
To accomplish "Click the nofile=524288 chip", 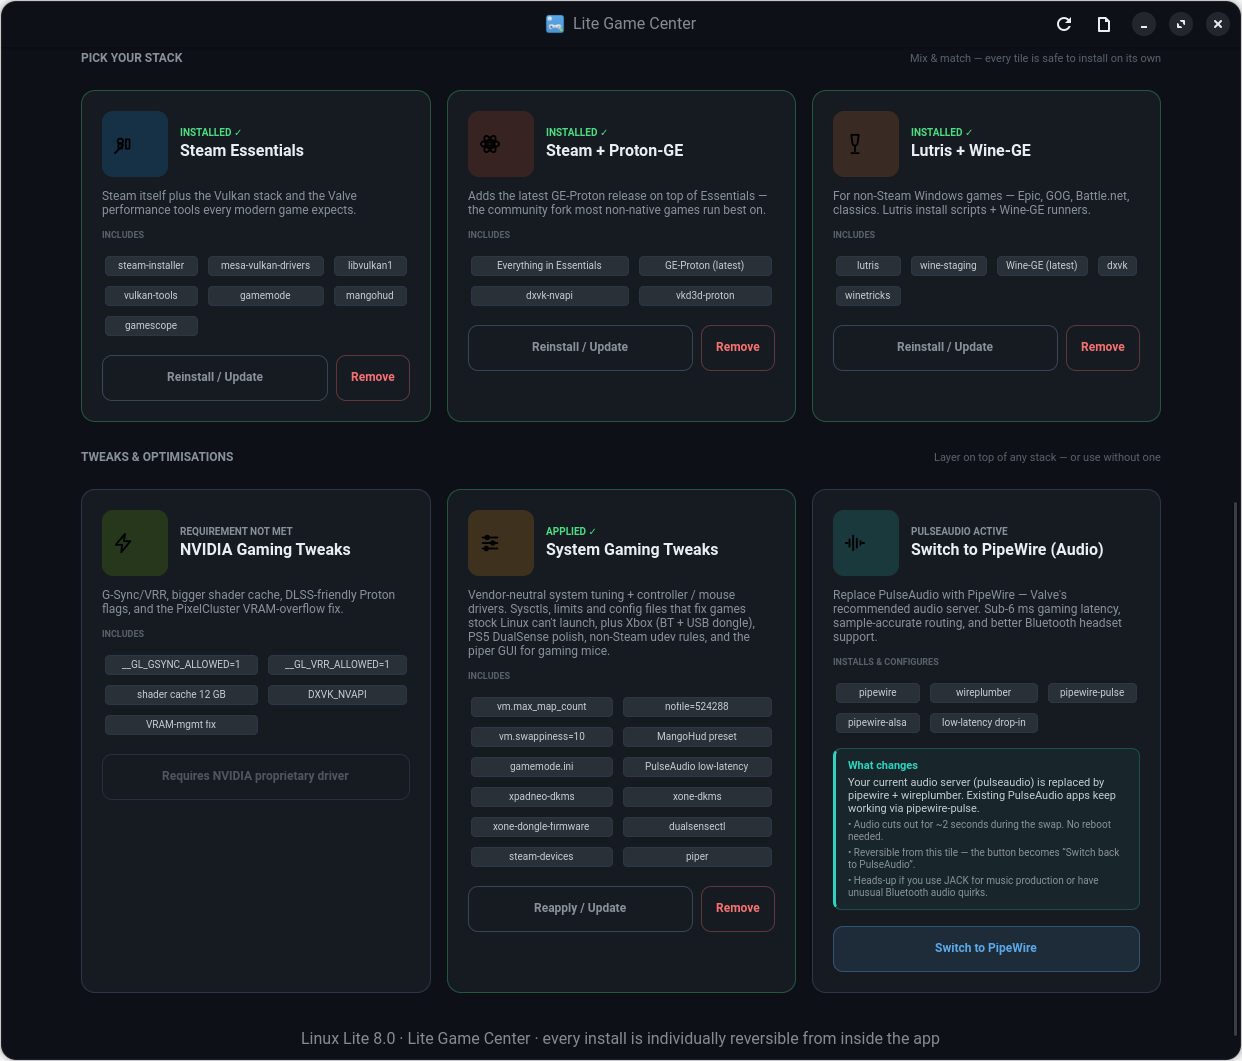I will [x=697, y=707].
